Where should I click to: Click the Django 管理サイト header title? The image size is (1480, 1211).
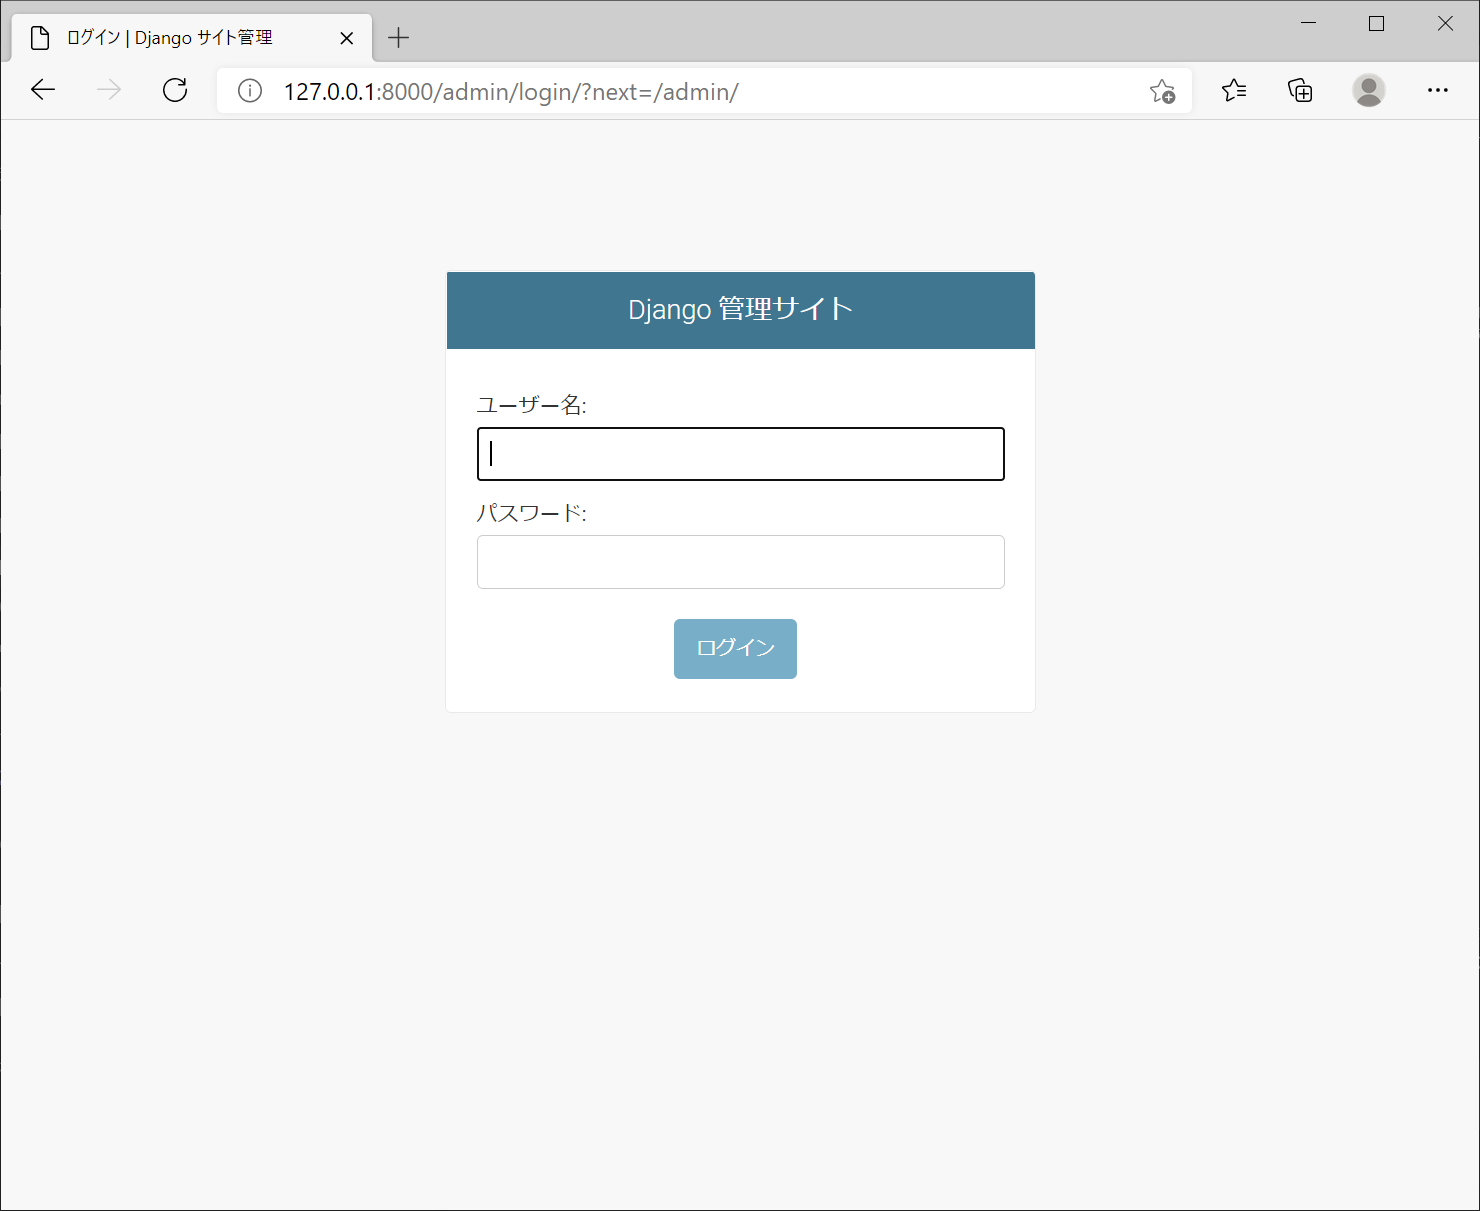(740, 309)
